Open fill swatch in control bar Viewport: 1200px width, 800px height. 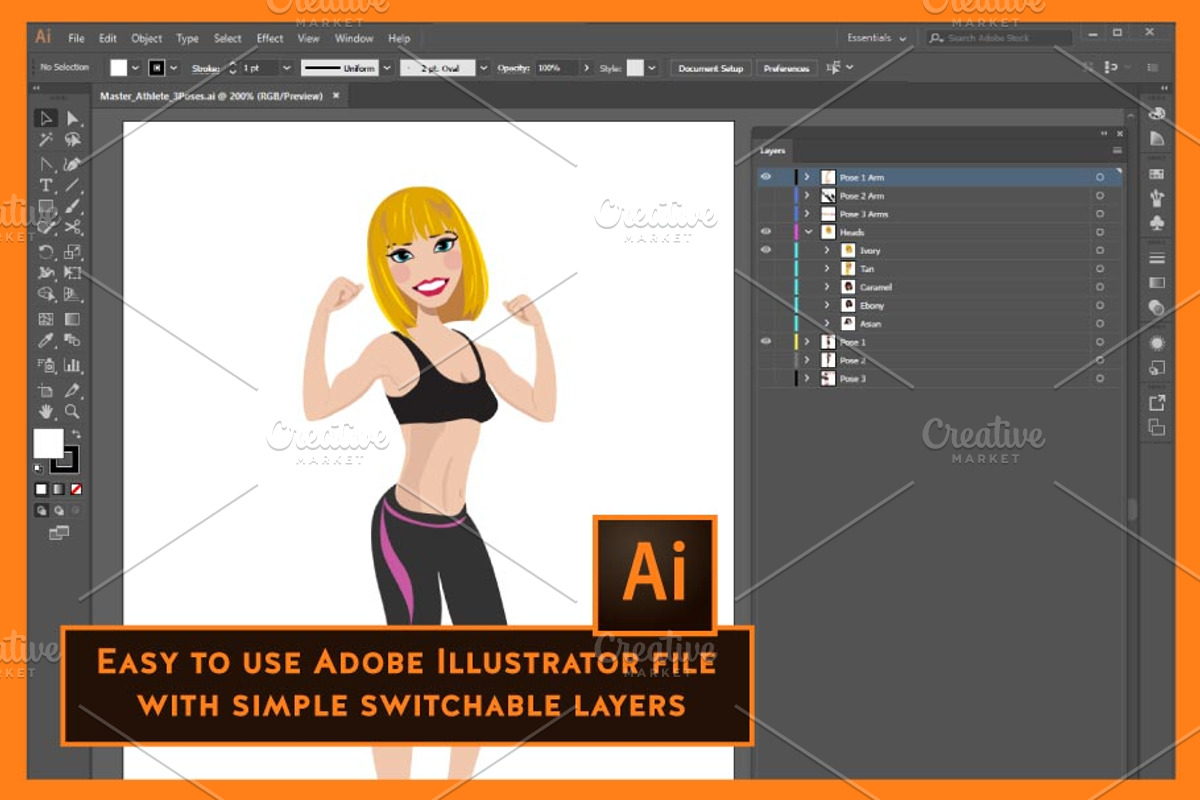pyautogui.click(x=119, y=68)
